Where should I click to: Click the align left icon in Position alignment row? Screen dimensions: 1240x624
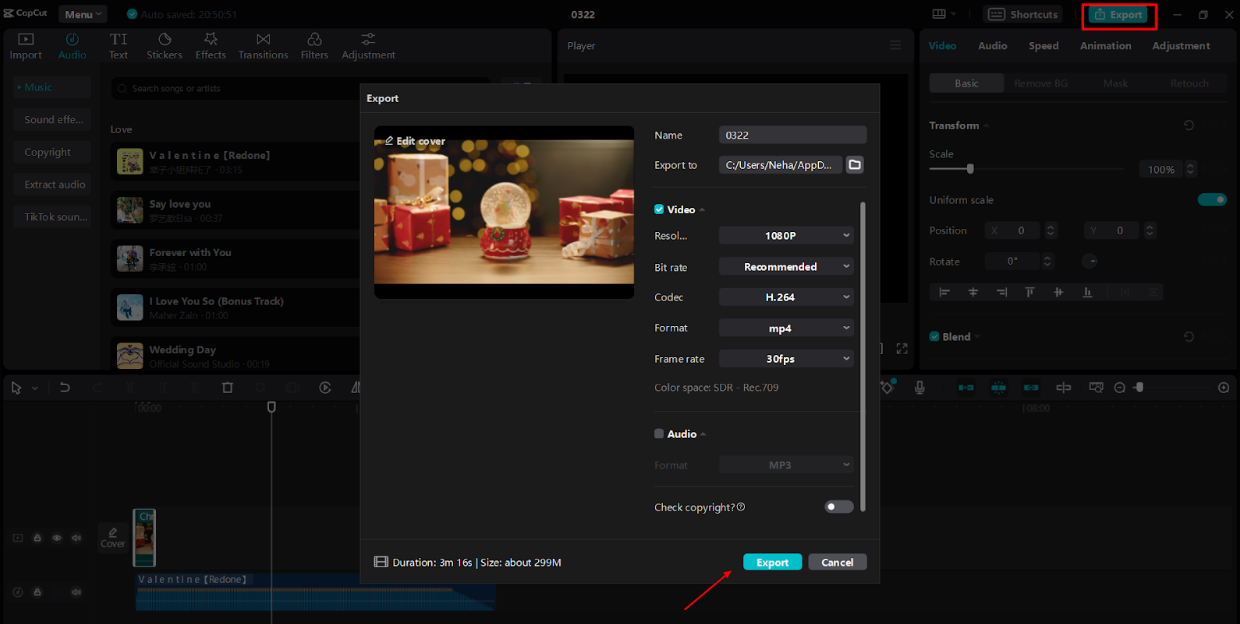944,292
